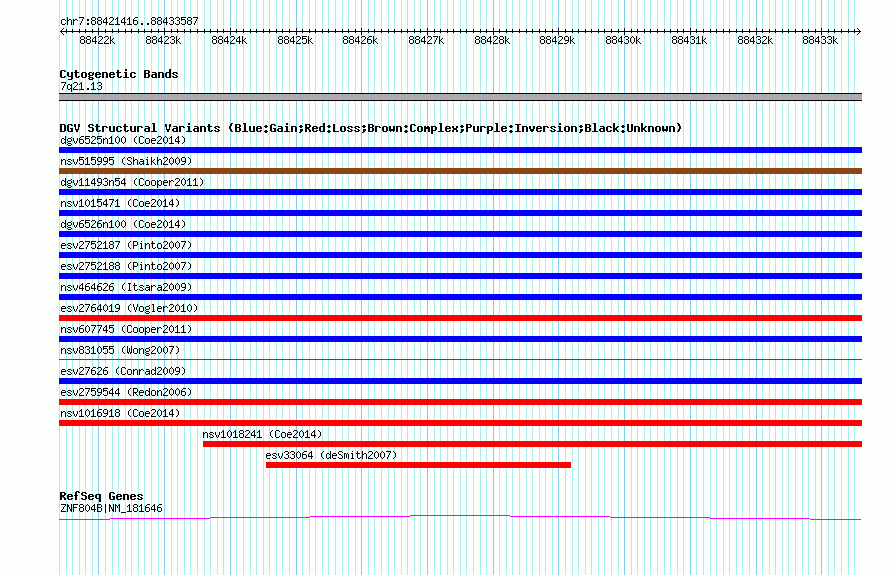
Task: Select the red bar under nsv1018241
Action: pyautogui.click(x=532, y=444)
